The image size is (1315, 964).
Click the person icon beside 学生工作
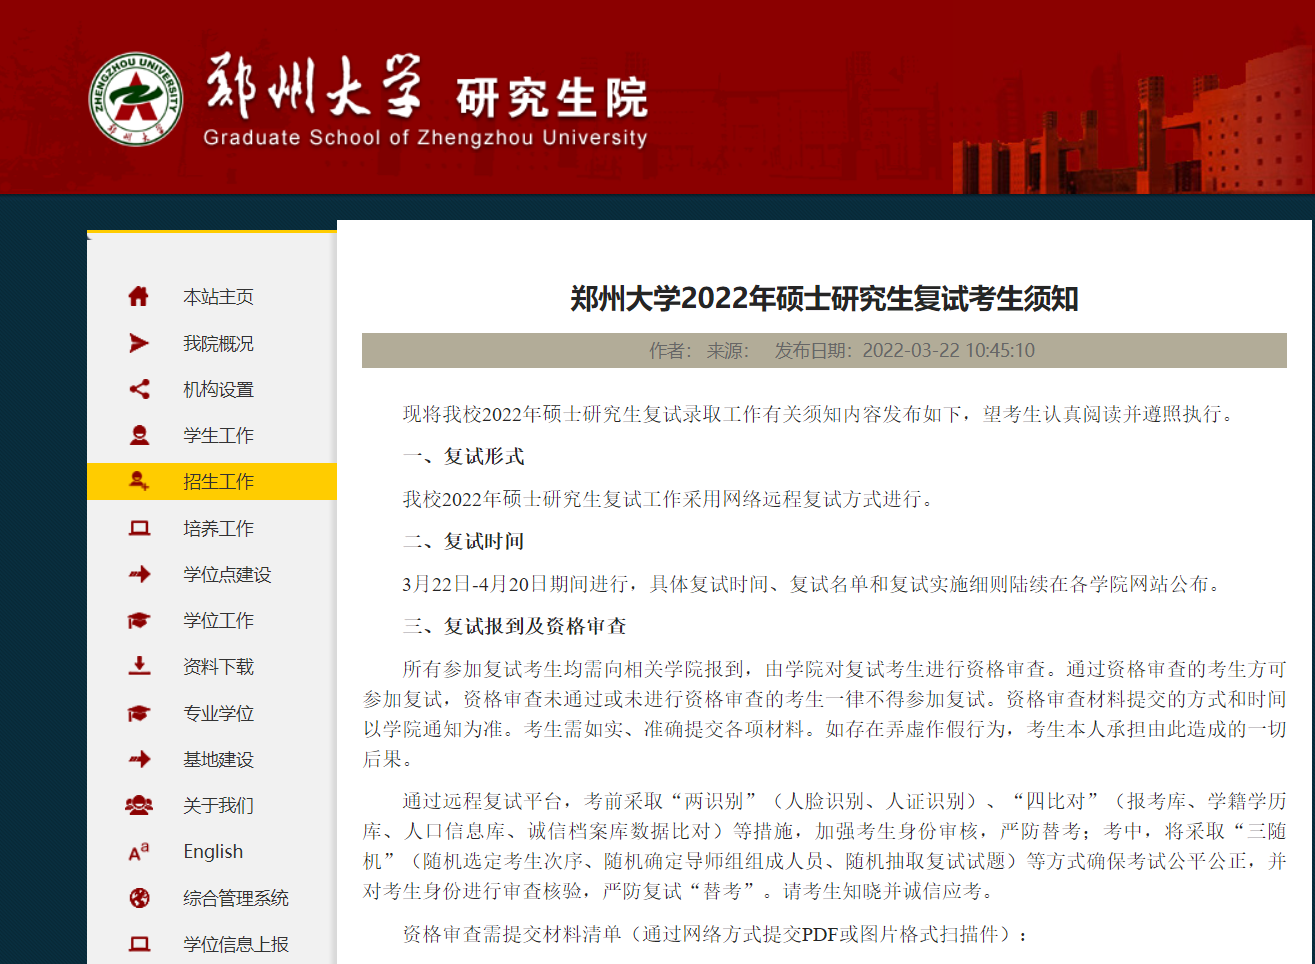tap(139, 435)
